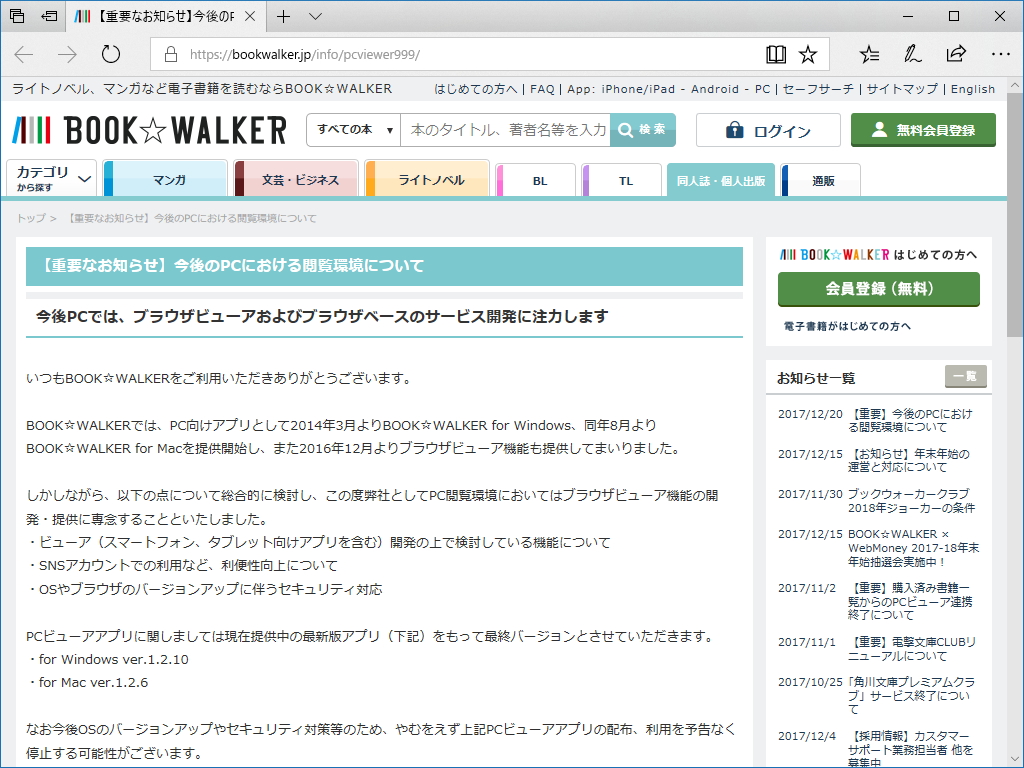Click the vertical scrollbar thumb
This screenshot has width=1024, height=768.
tap(1015, 214)
